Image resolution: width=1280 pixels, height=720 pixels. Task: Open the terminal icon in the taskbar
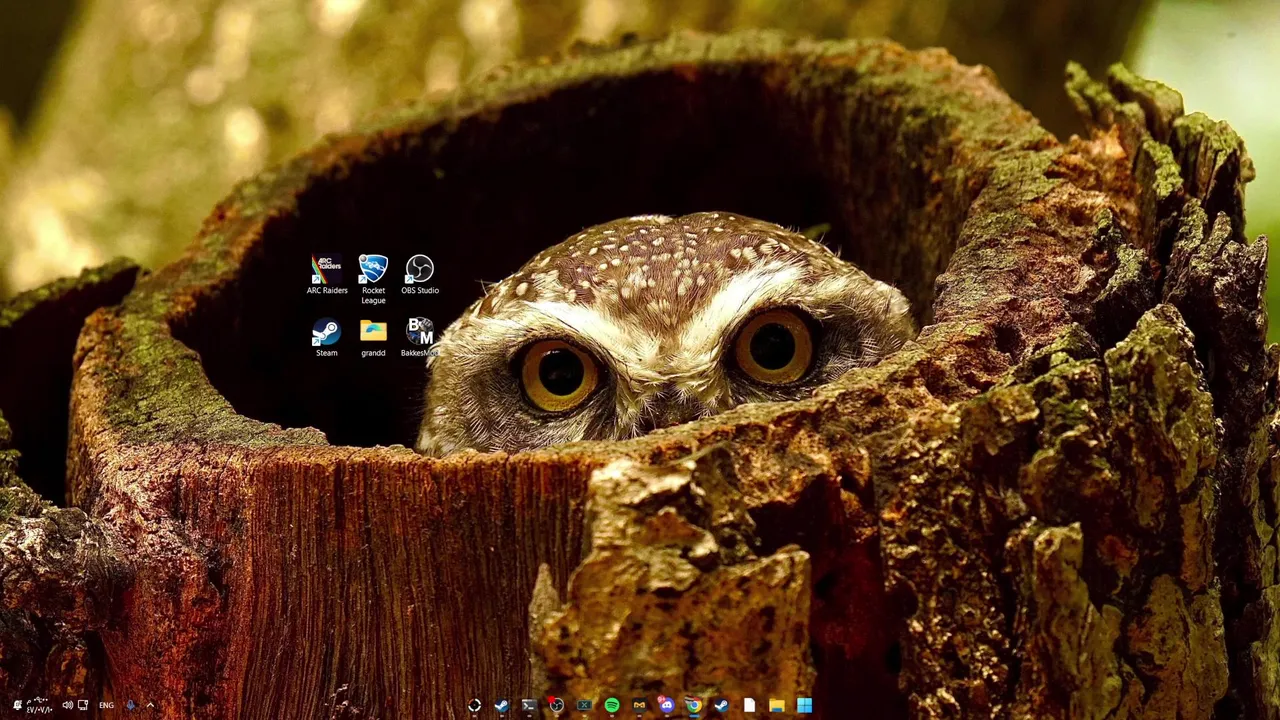[528, 705]
